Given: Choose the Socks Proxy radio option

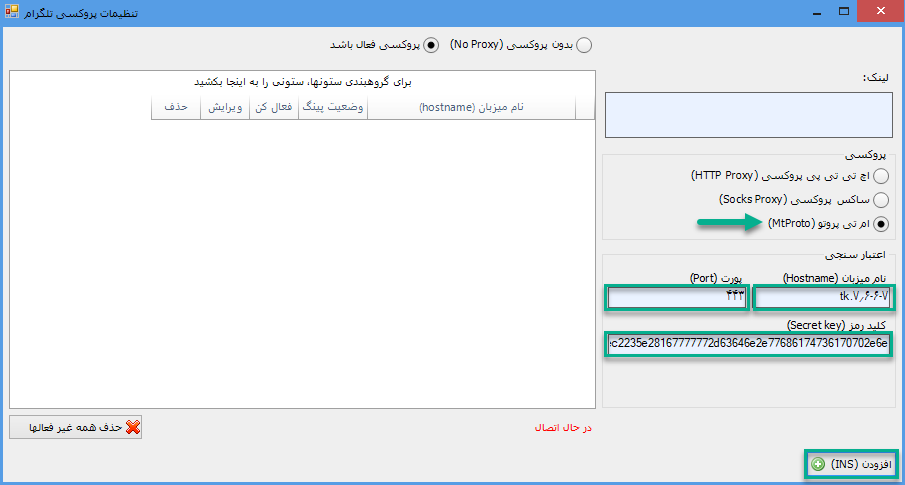Looking at the screenshot, I should pos(881,200).
